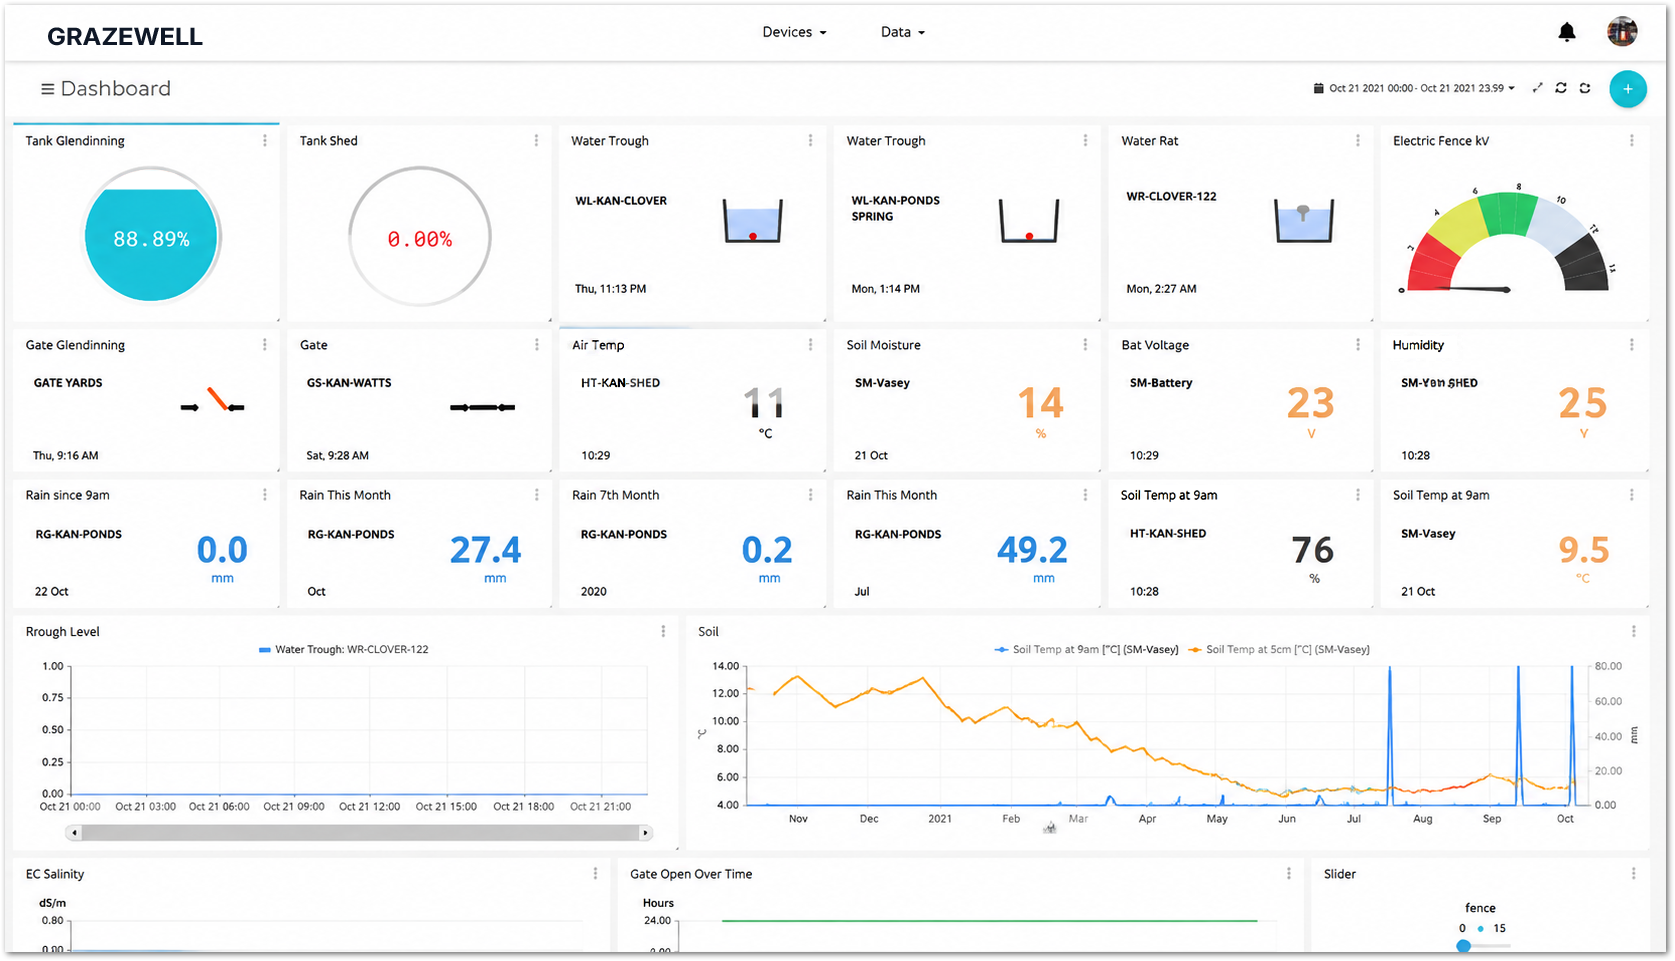The image size is (1675, 961).
Task: Open options on HT-KAN-SHED Soil Temp card
Action: tap(1358, 495)
